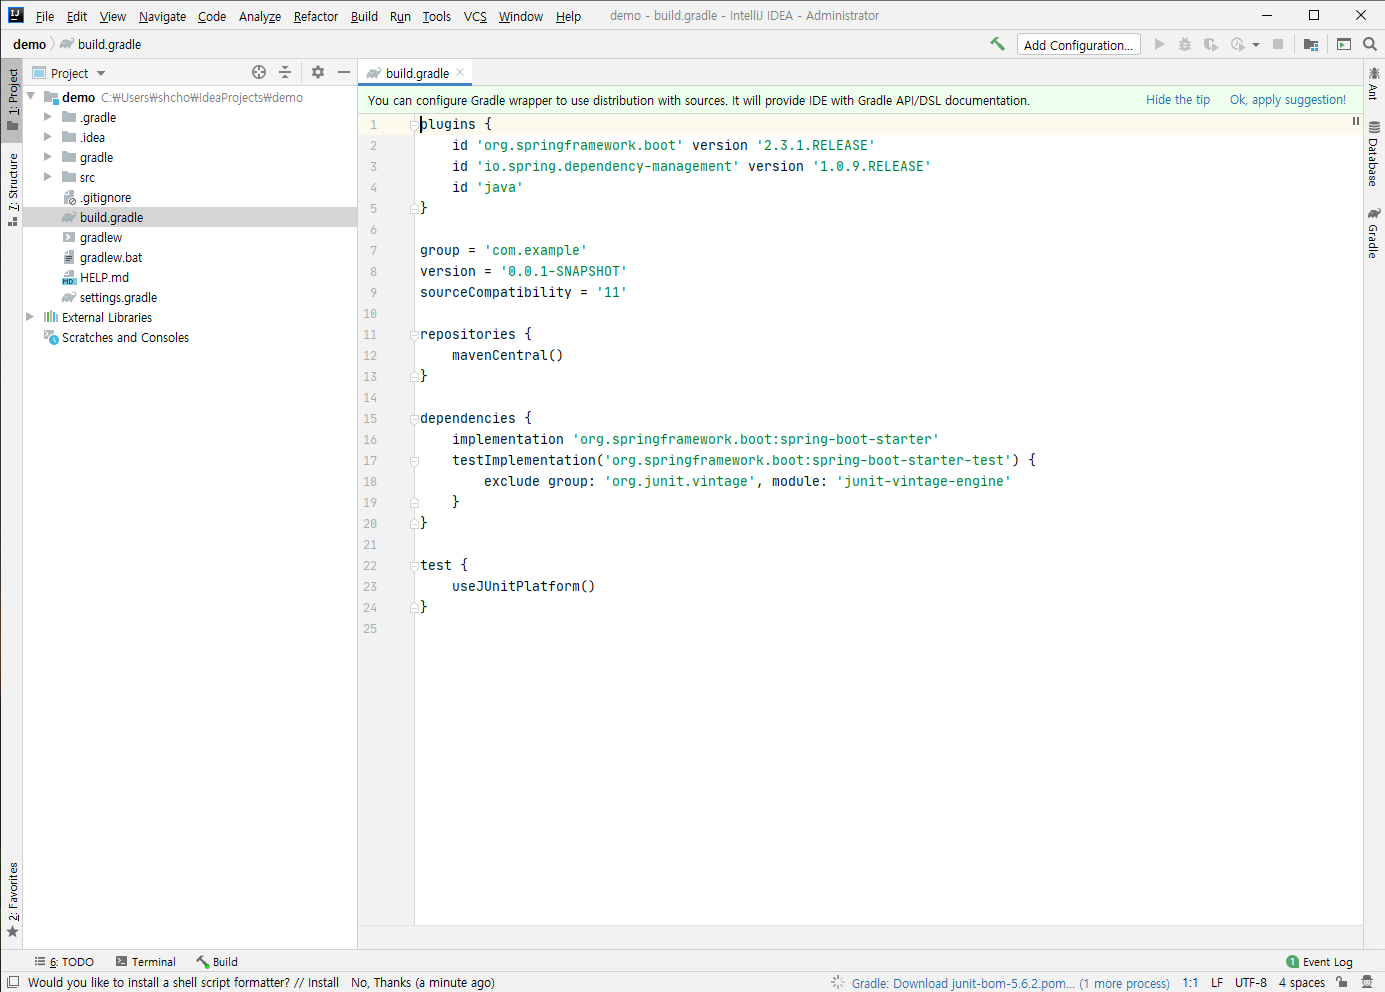Expand the .idea folder
Screen dimensions: 1385x992
47,137
